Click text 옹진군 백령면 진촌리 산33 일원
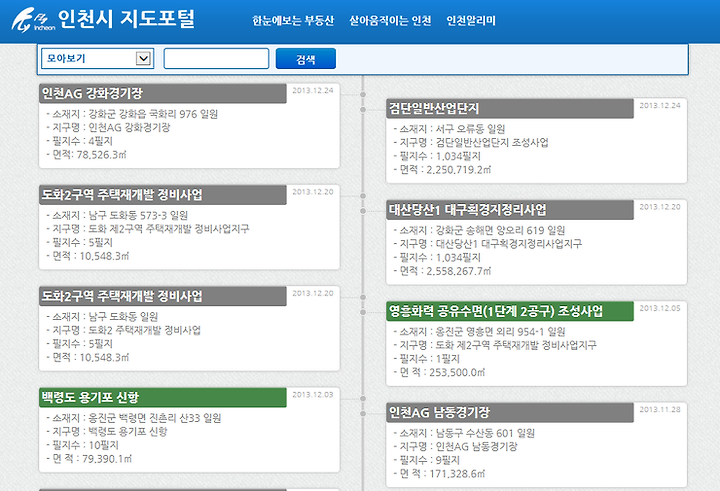Screen dimensions: 720x491 coord(155,418)
